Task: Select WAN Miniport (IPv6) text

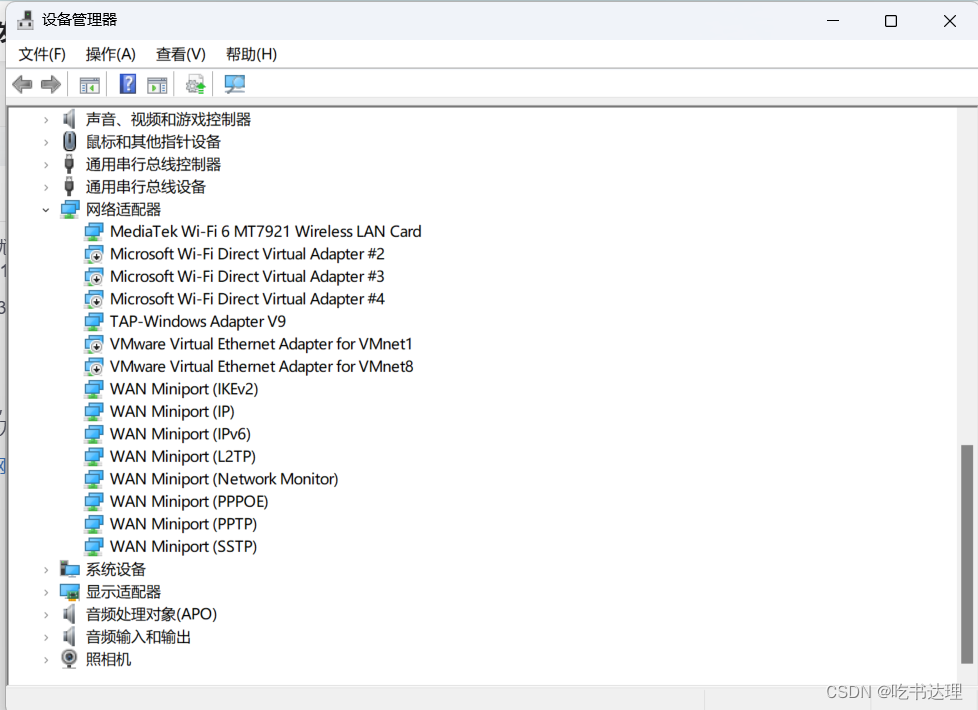Action: click(180, 434)
